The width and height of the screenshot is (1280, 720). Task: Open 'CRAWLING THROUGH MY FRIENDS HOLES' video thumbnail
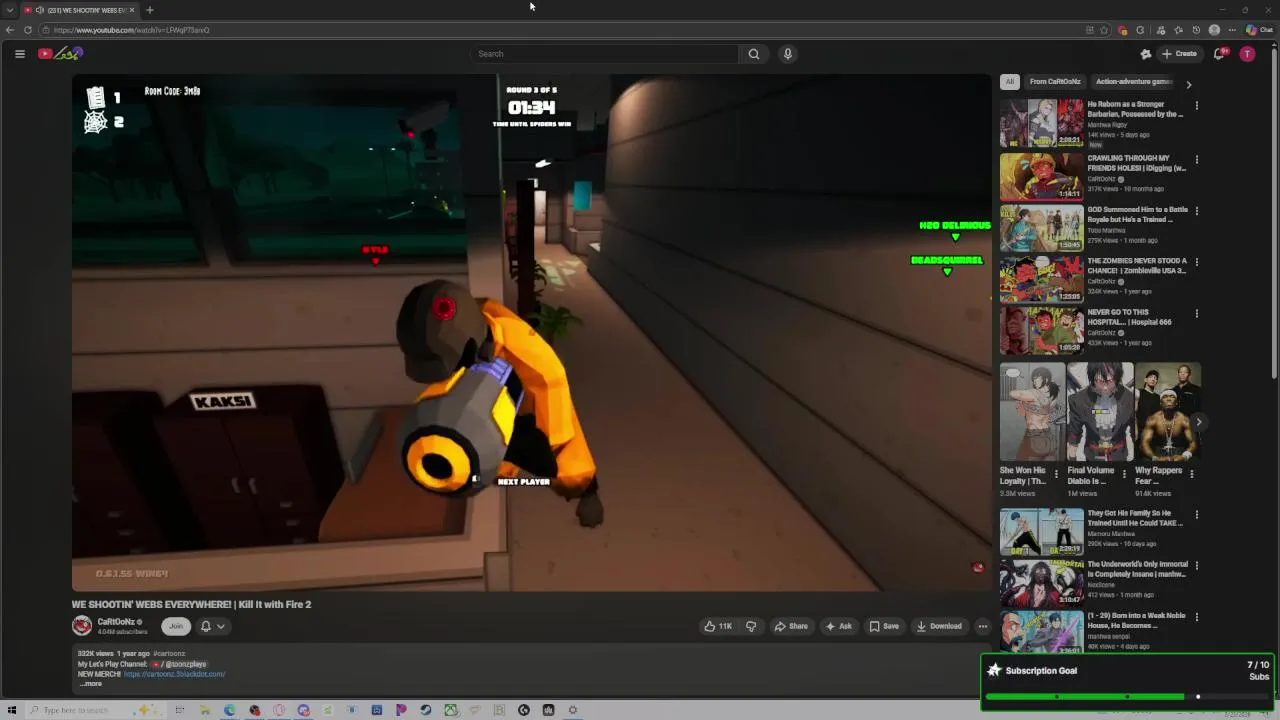tap(1041, 176)
